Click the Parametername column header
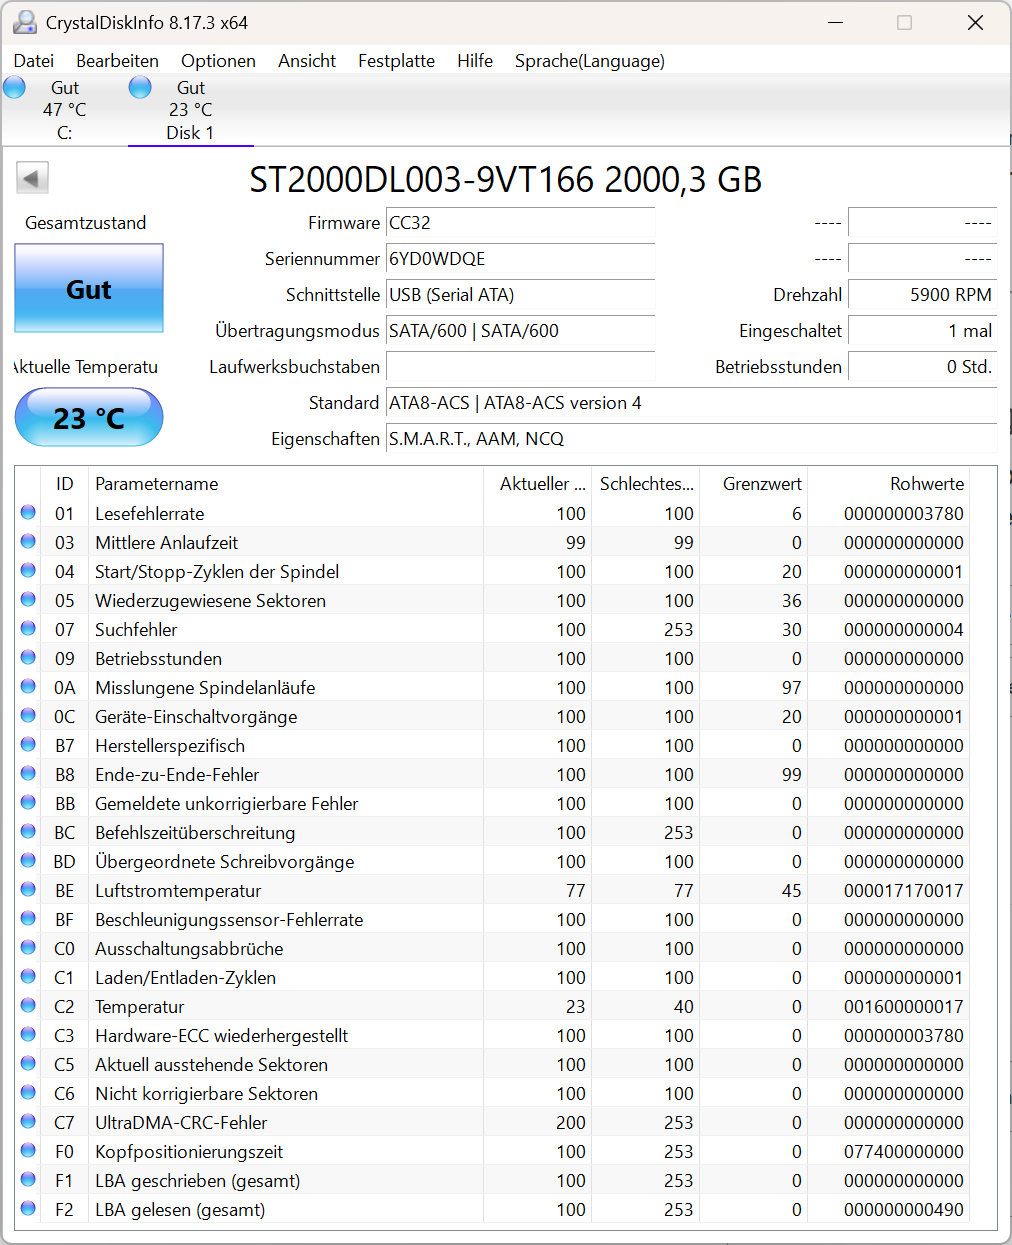This screenshot has height=1245, width=1012. point(286,484)
